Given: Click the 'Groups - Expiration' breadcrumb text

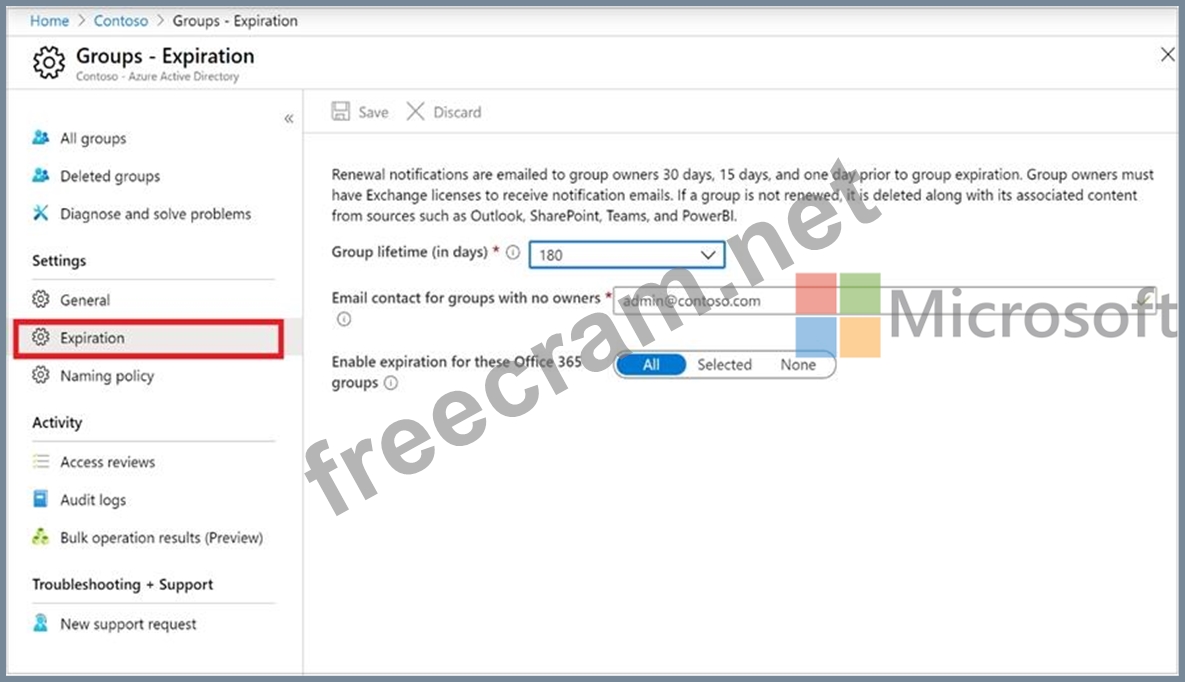Looking at the screenshot, I should (235, 20).
